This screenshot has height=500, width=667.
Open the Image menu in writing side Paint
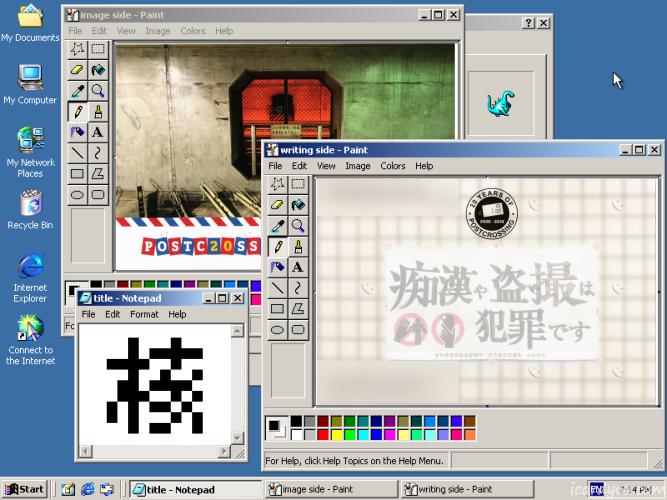[x=357, y=166]
